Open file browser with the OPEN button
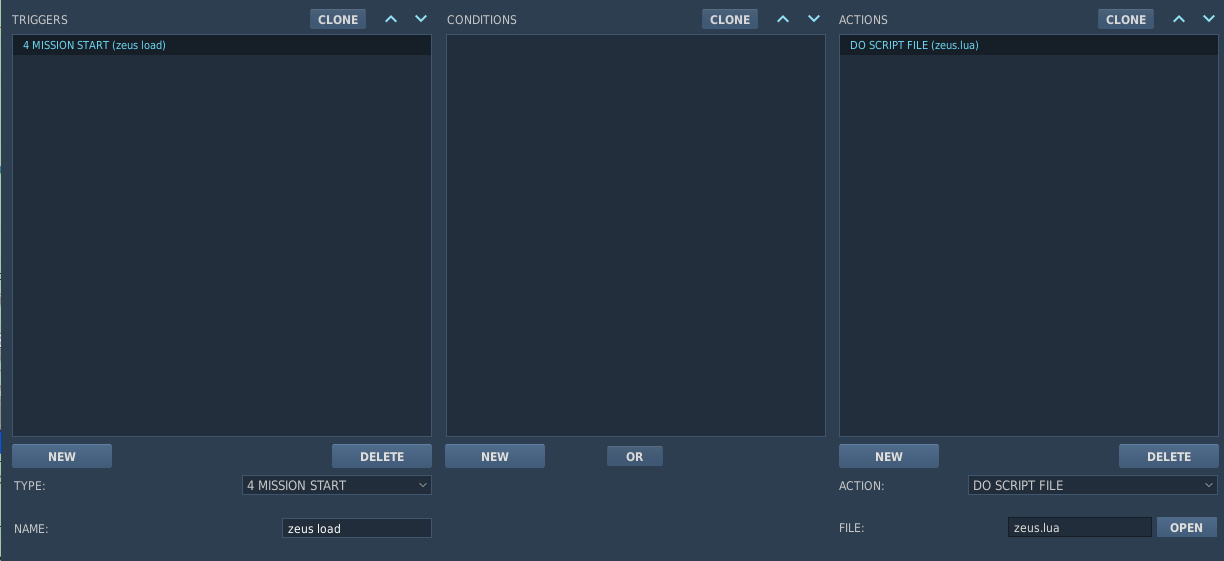 [x=1187, y=527]
